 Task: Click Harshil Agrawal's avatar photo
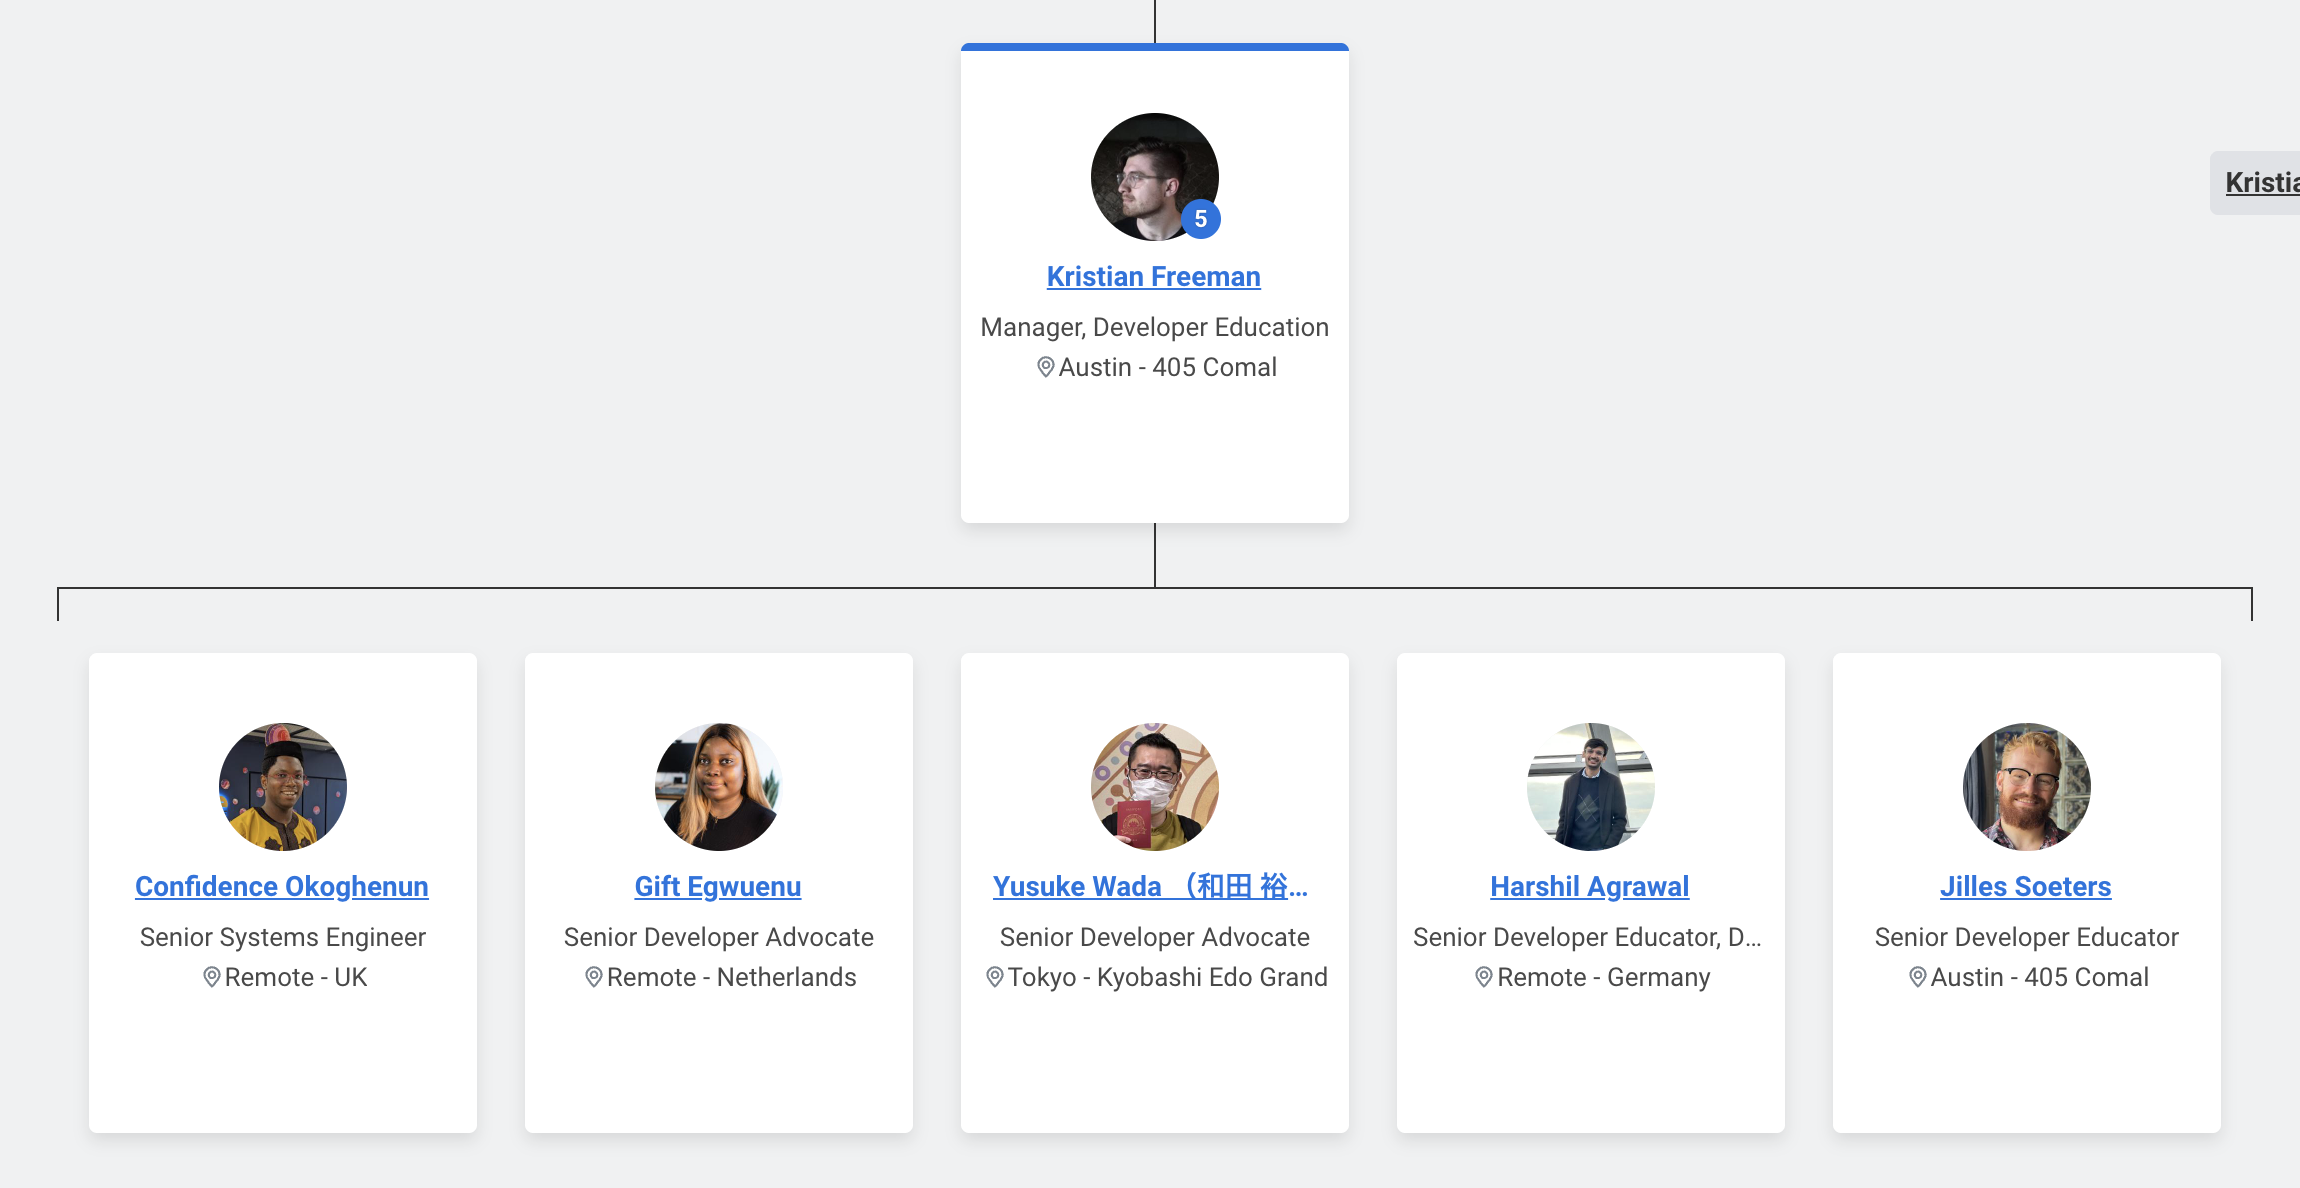(1590, 787)
